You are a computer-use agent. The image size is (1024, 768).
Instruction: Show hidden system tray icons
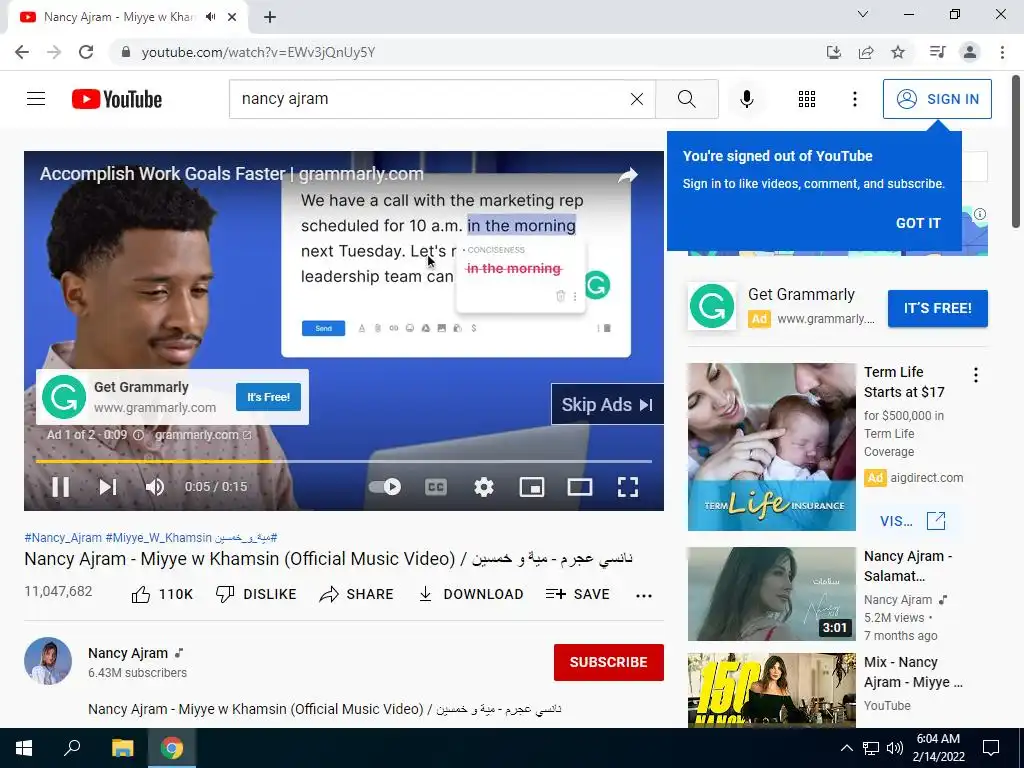846,748
